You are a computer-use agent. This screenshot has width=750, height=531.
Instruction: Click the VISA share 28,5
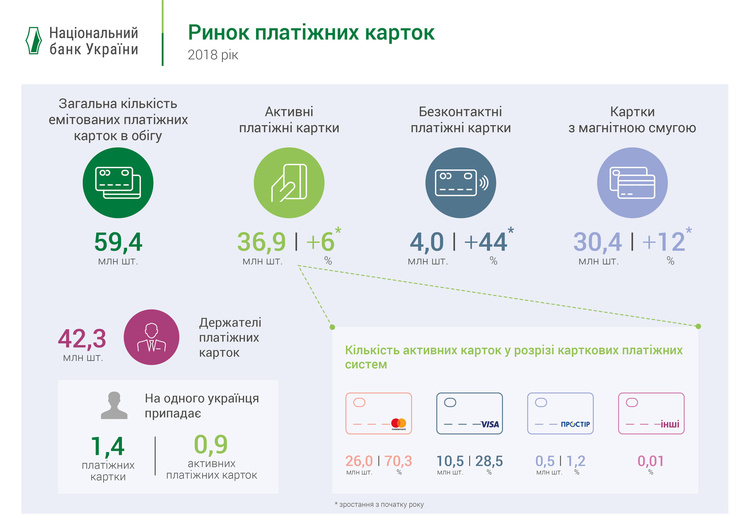click(489, 461)
